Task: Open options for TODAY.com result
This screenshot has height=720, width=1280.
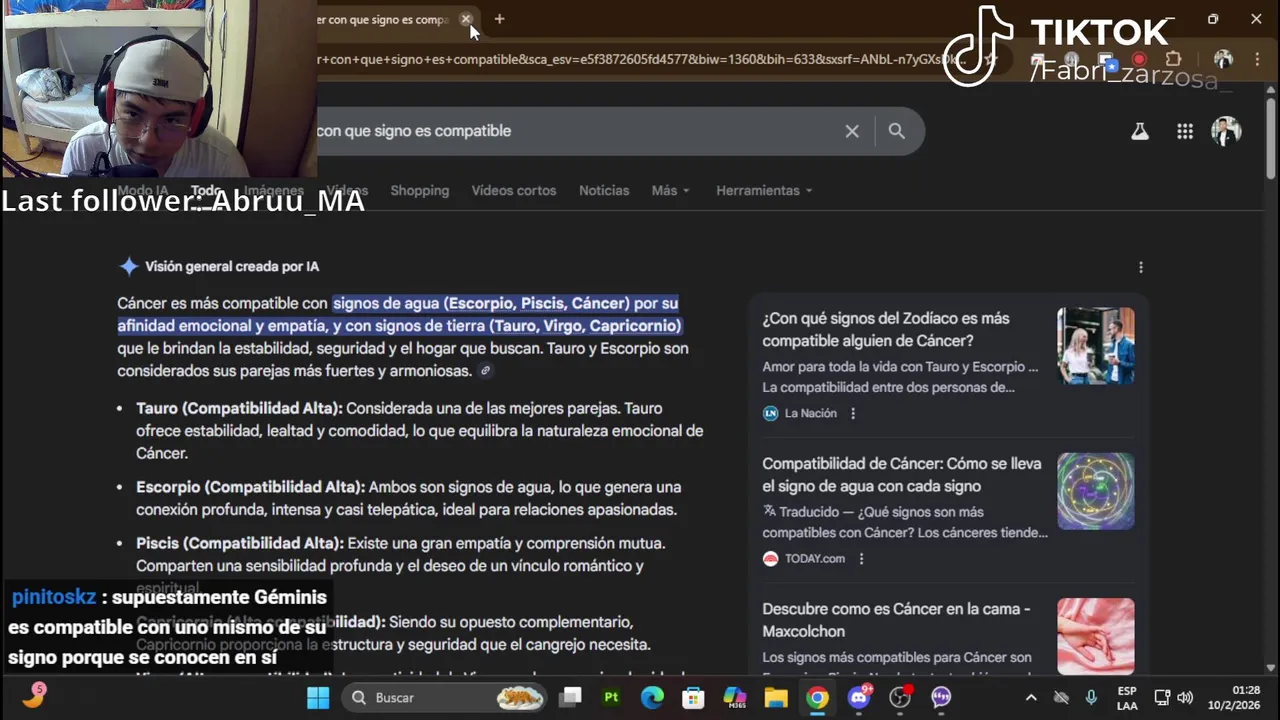Action: click(861, 559)
